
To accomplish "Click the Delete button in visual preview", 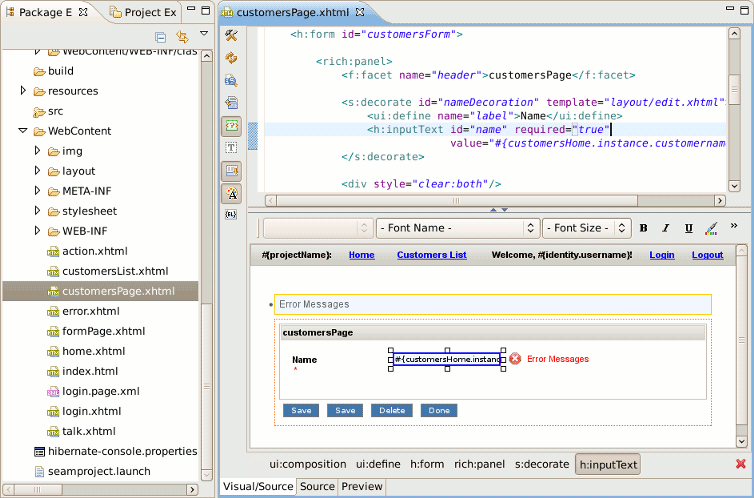I will point(391,410).
